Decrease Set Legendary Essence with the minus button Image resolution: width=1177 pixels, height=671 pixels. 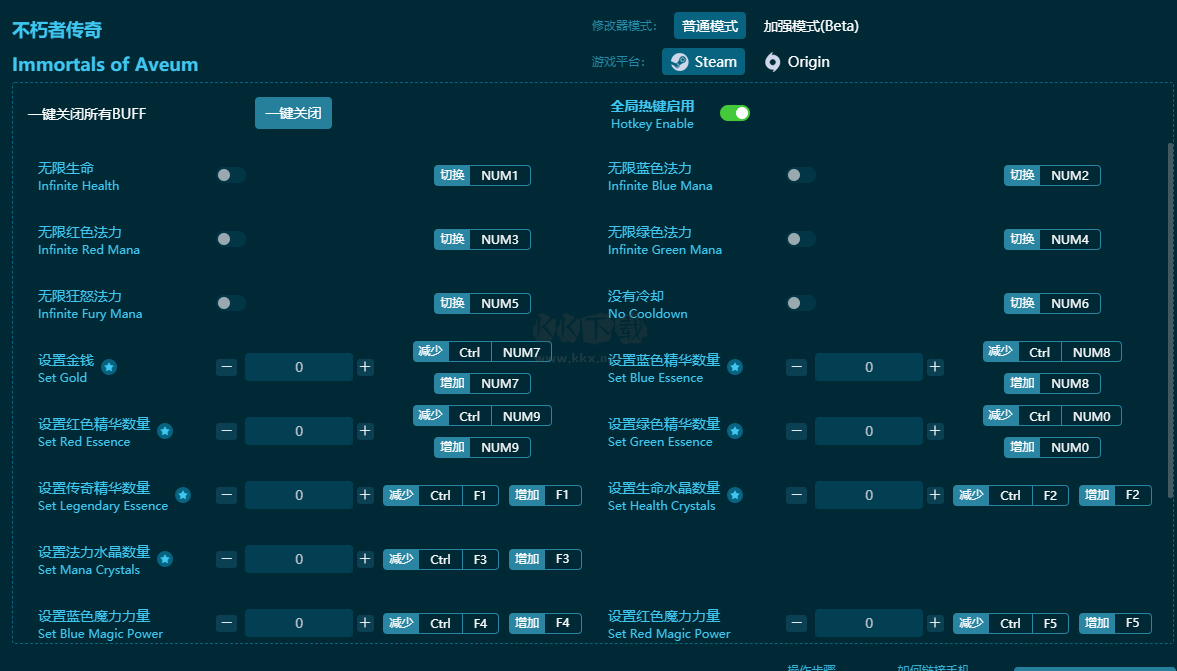click(227, 495)
